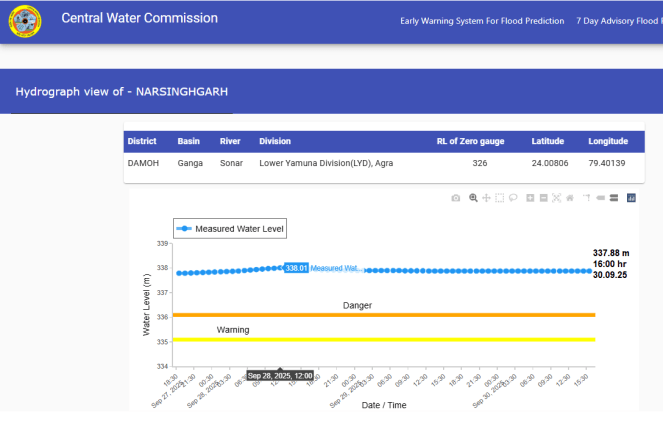Open Early Warning System For Flood Prediction
Image resolution: width=663 pixels, height=438 pixels.
pyautogui.click(x=482, y=21)
